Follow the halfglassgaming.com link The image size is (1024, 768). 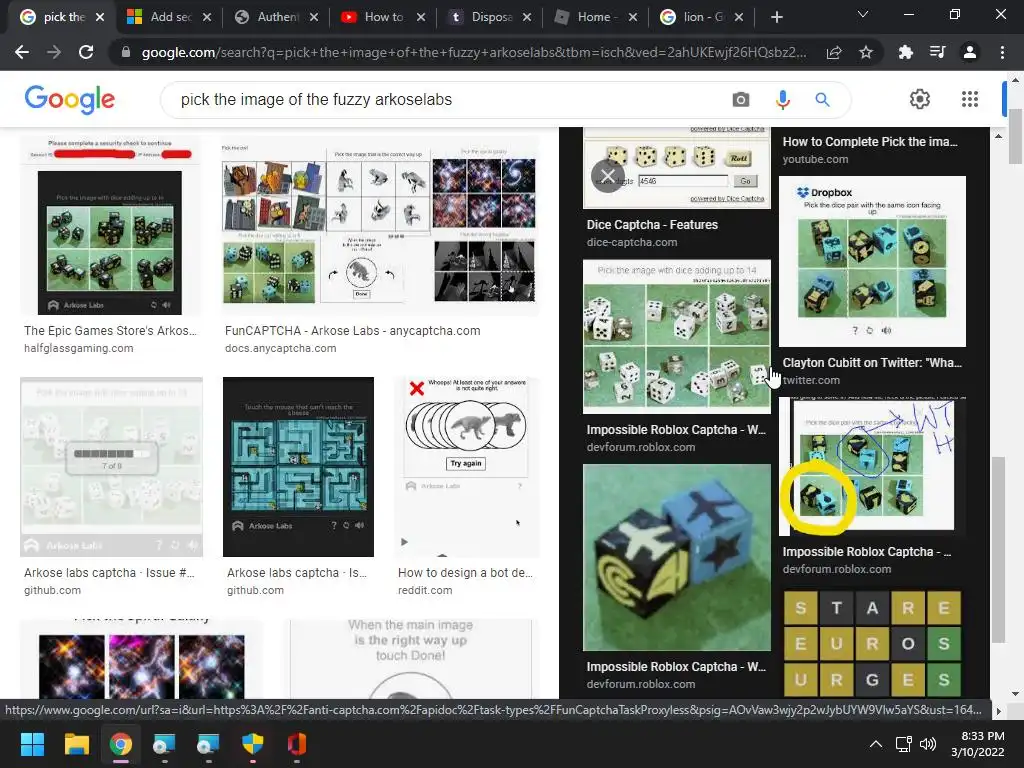(78, 348)
